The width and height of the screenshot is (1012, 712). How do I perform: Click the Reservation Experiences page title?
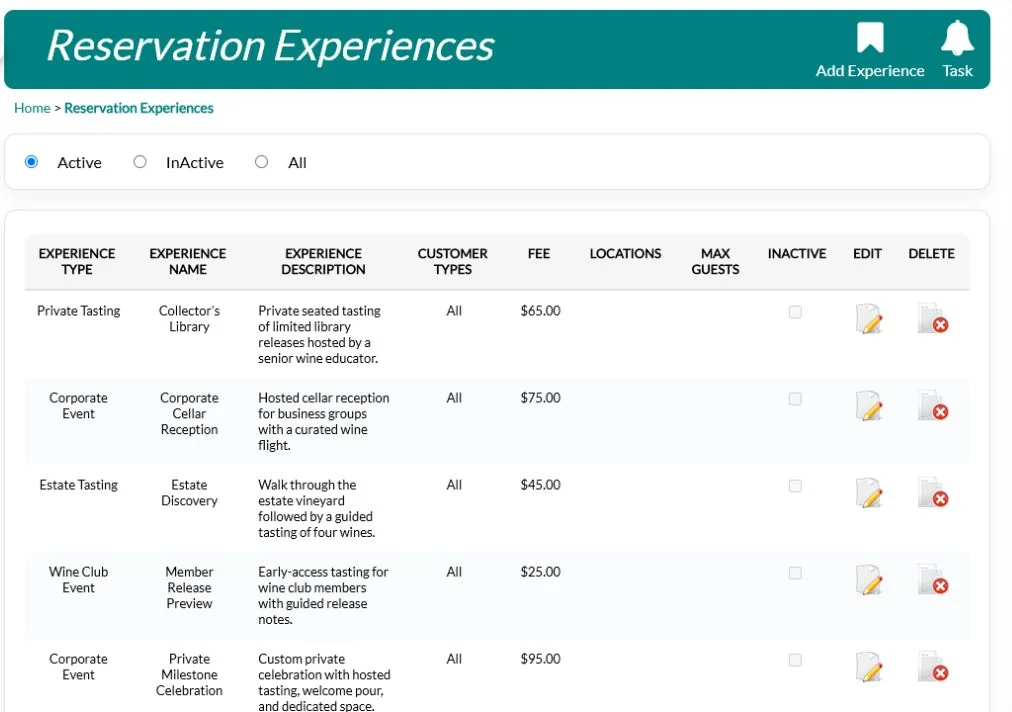coord(270,46)
